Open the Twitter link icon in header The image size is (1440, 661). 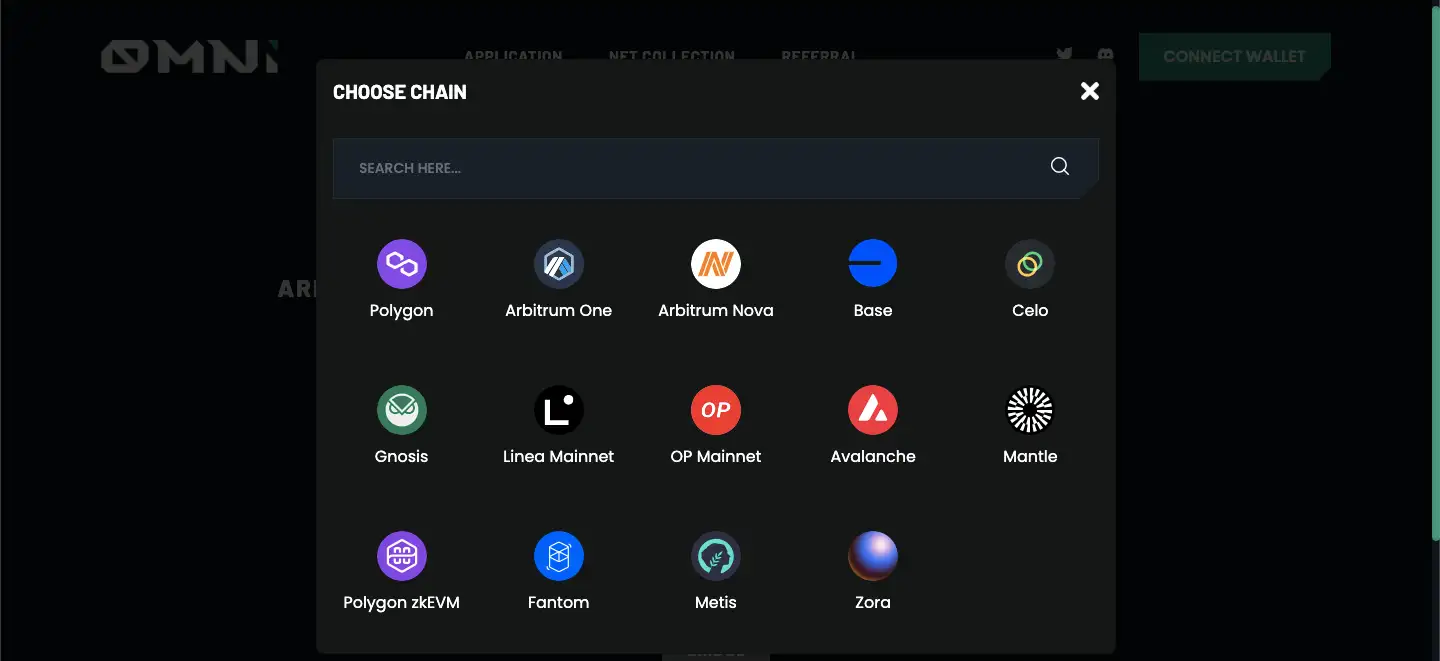tap(1064, 54)
